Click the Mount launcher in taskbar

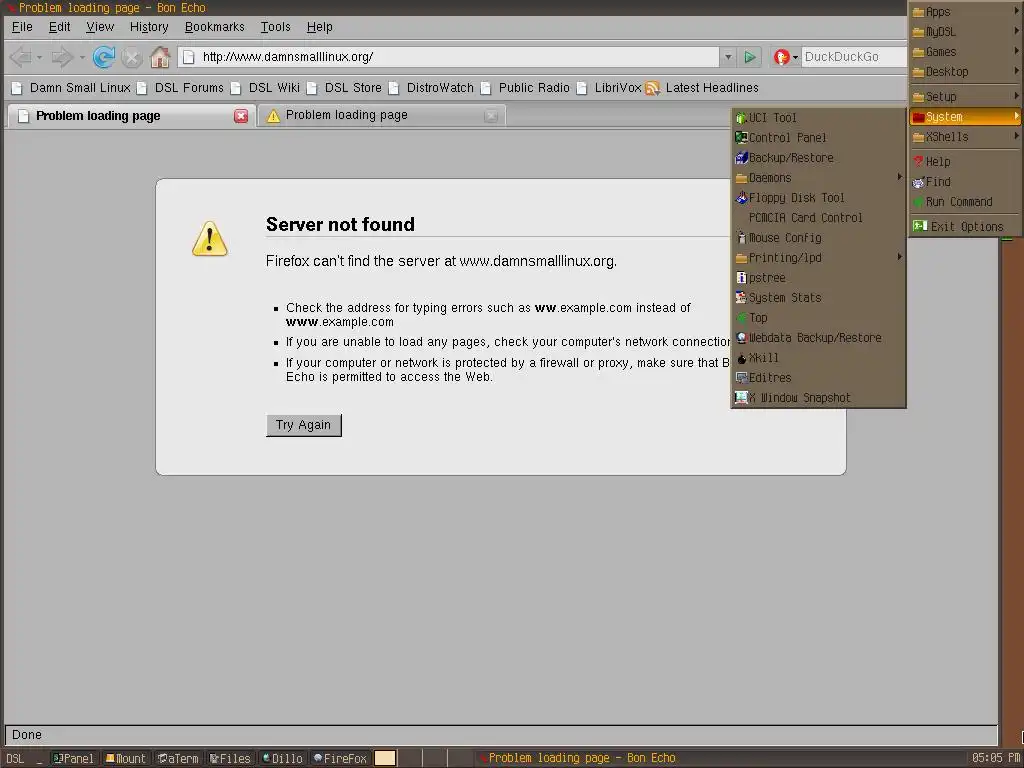(126, 758)
